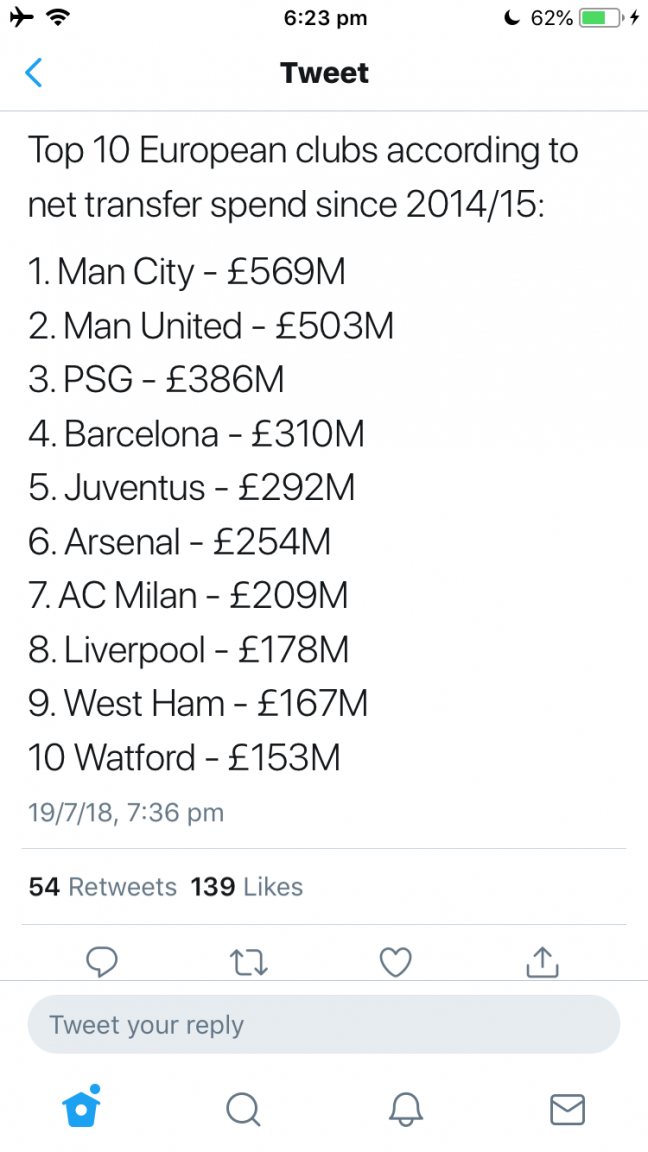This screenshot has width=648, height=1152.
Task: Tap the 6:23 pm status bar clock
Action: 325,19
